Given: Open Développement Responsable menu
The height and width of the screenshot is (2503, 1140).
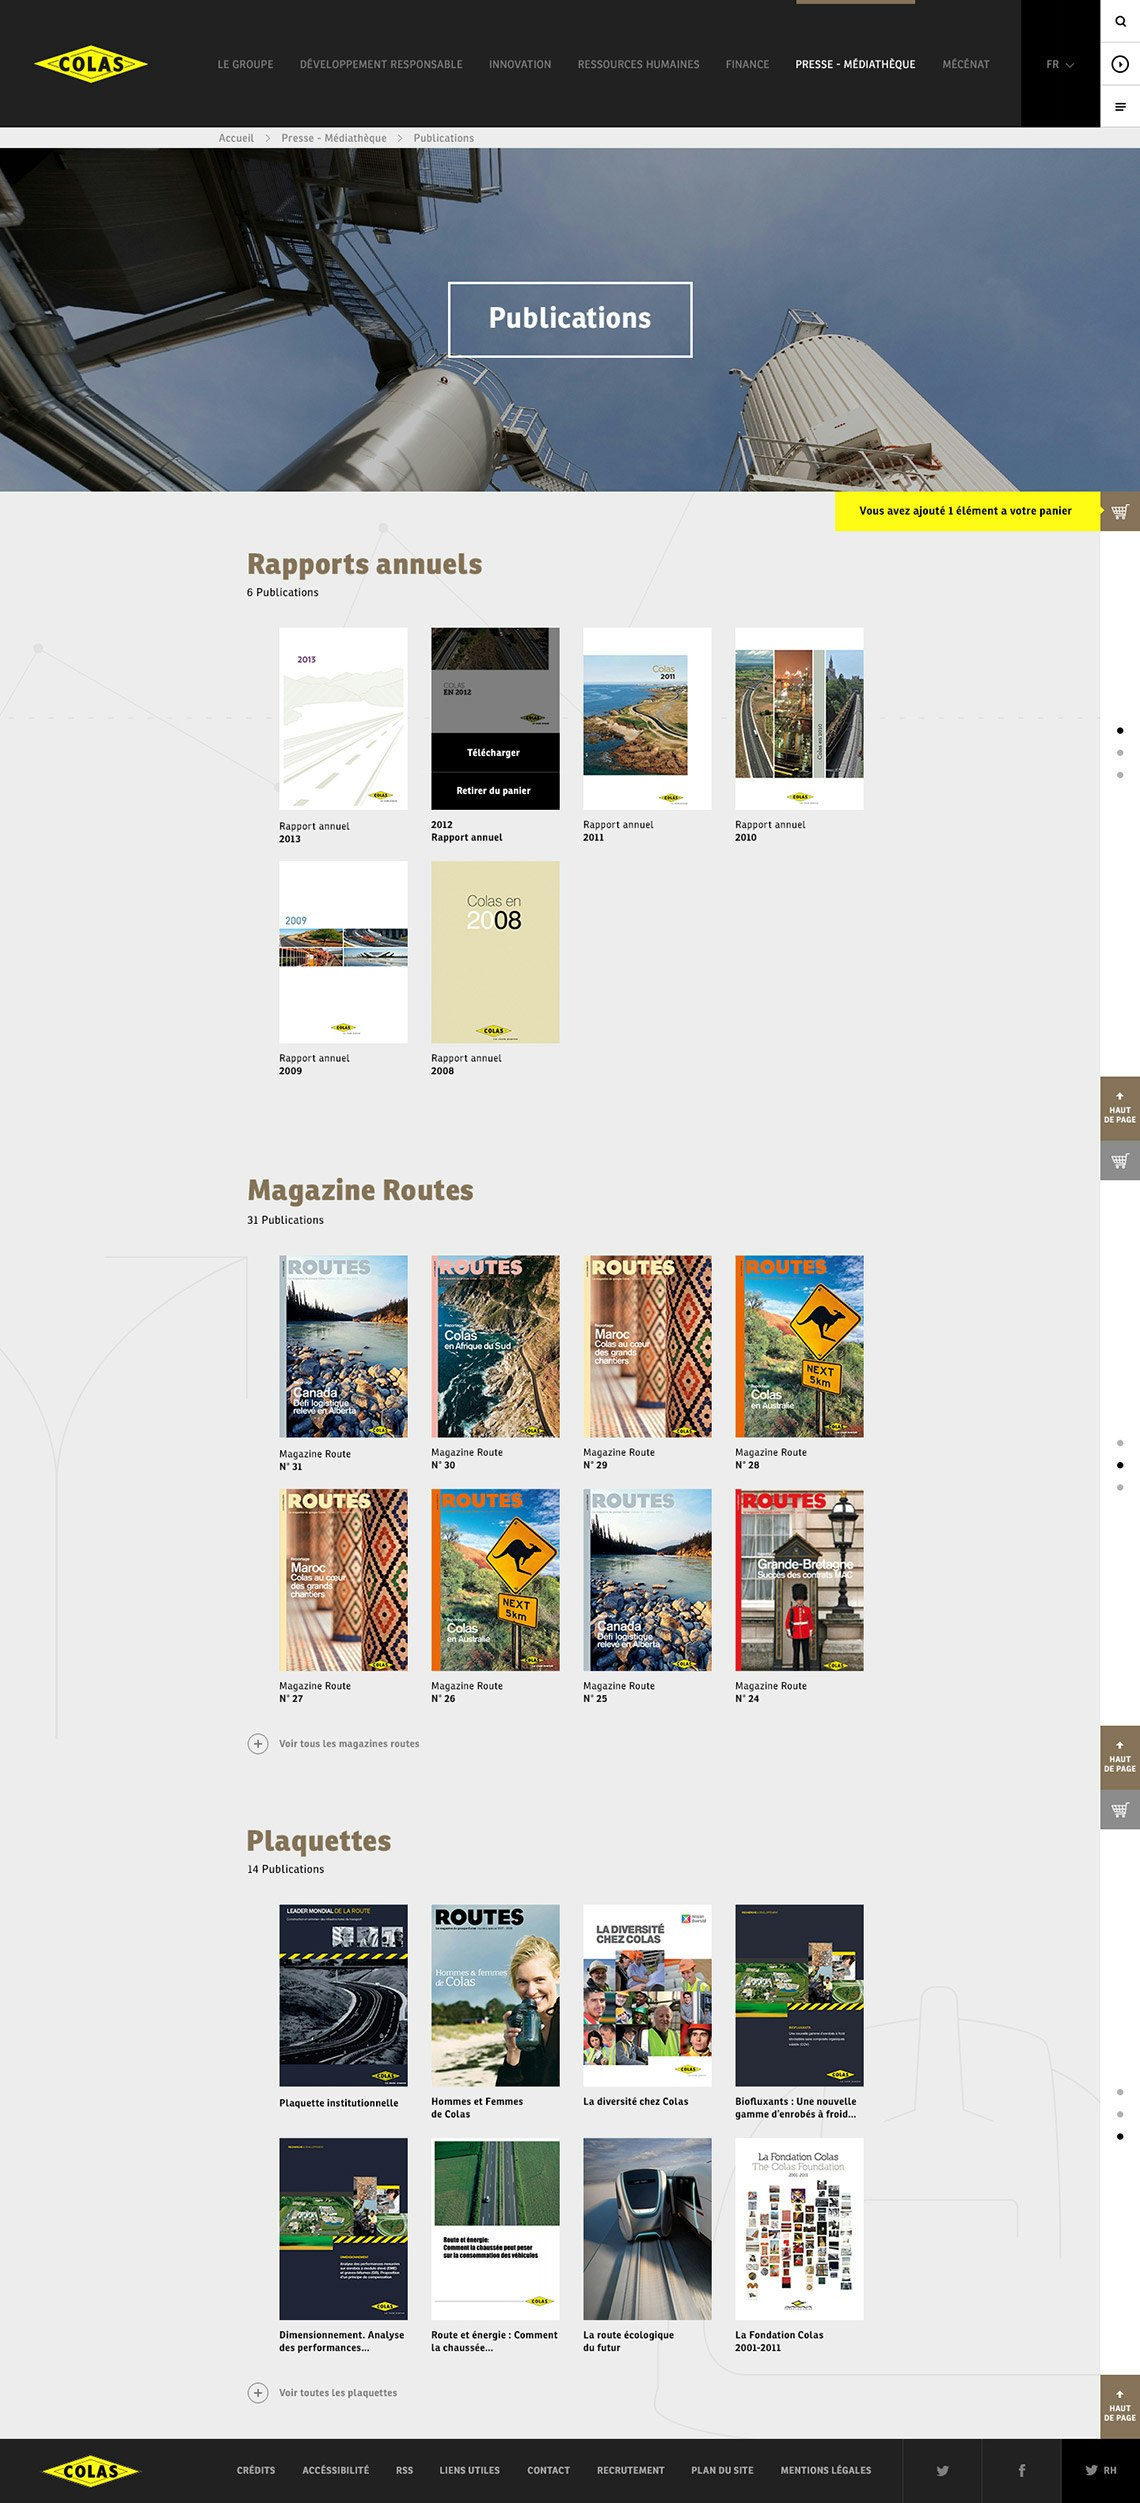Looking at the screenshot, I should (381, 64).
